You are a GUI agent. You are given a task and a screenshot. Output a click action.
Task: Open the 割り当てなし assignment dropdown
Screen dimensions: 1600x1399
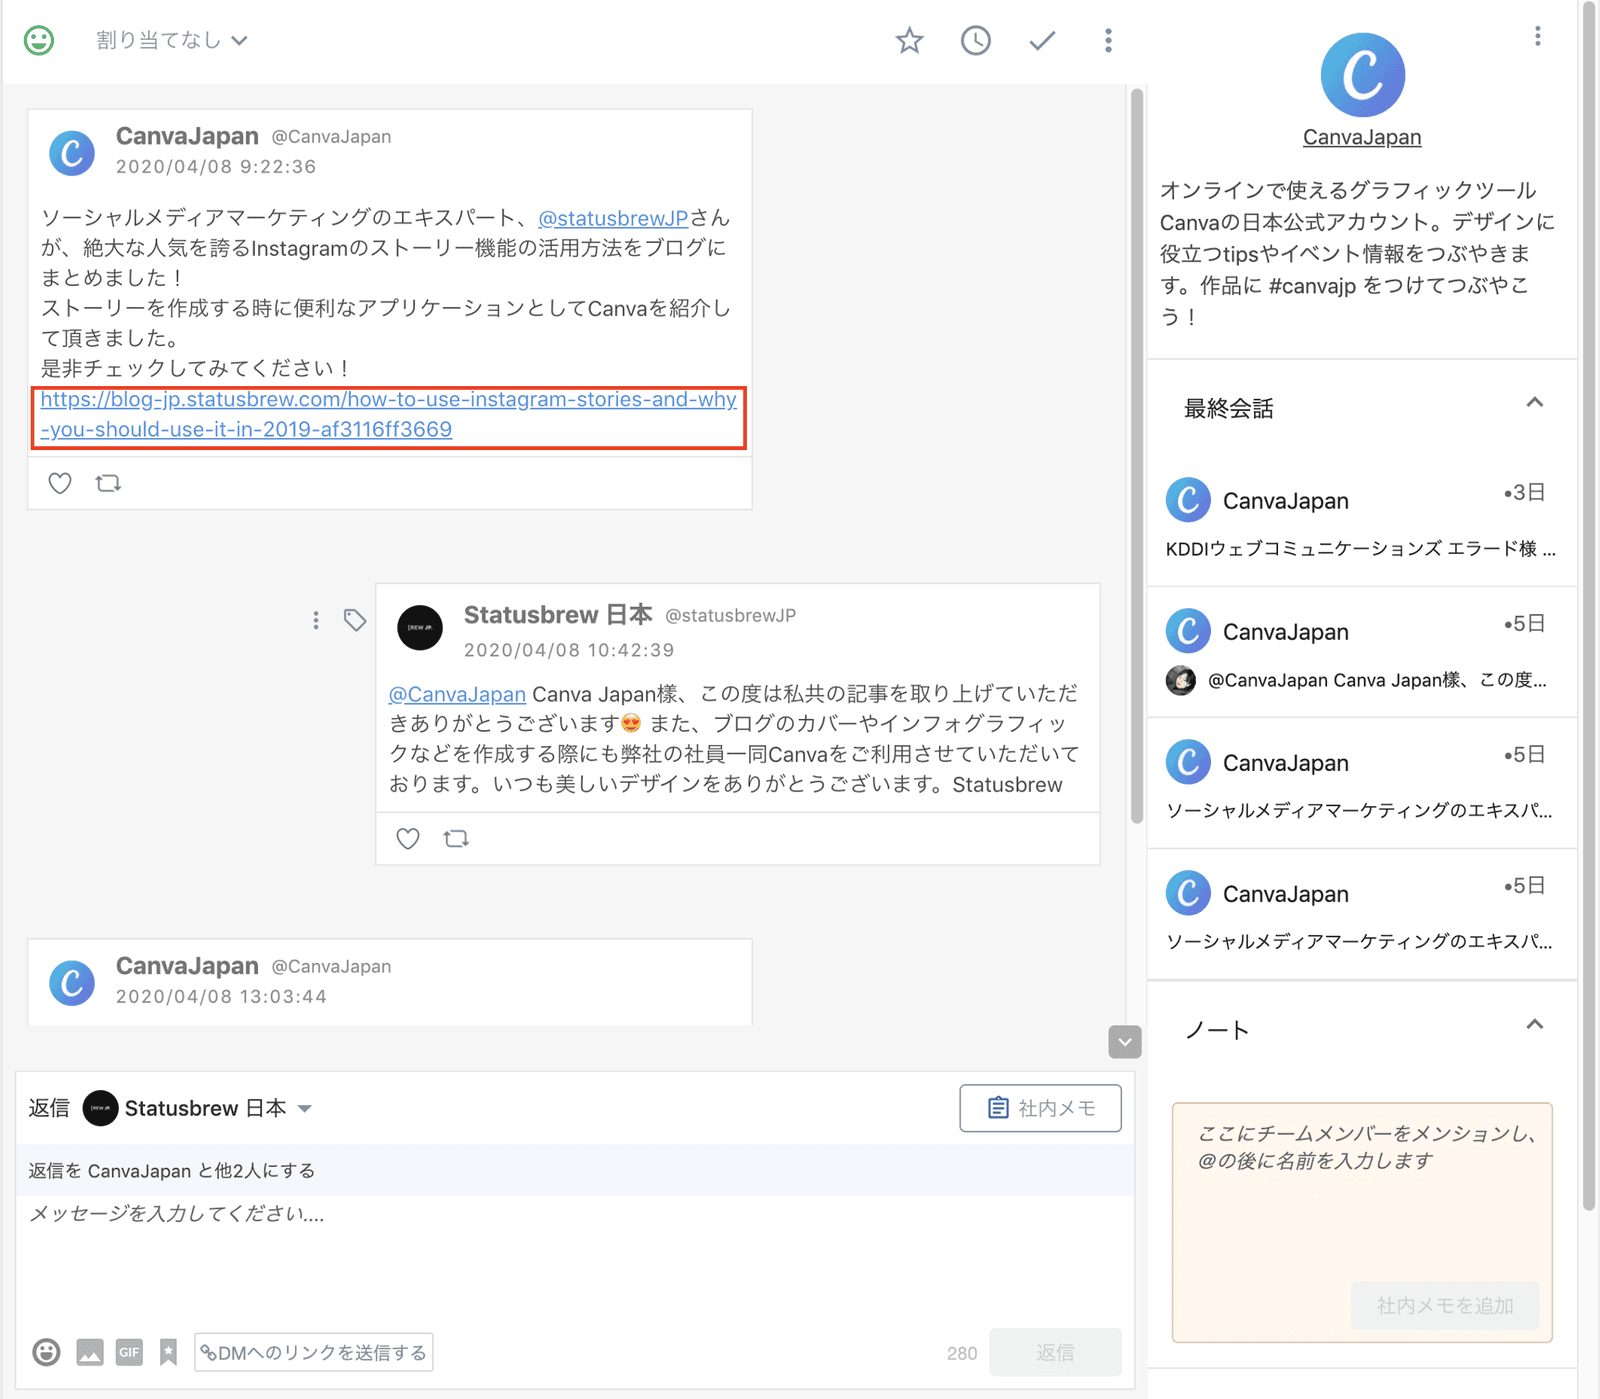[171, 41]
